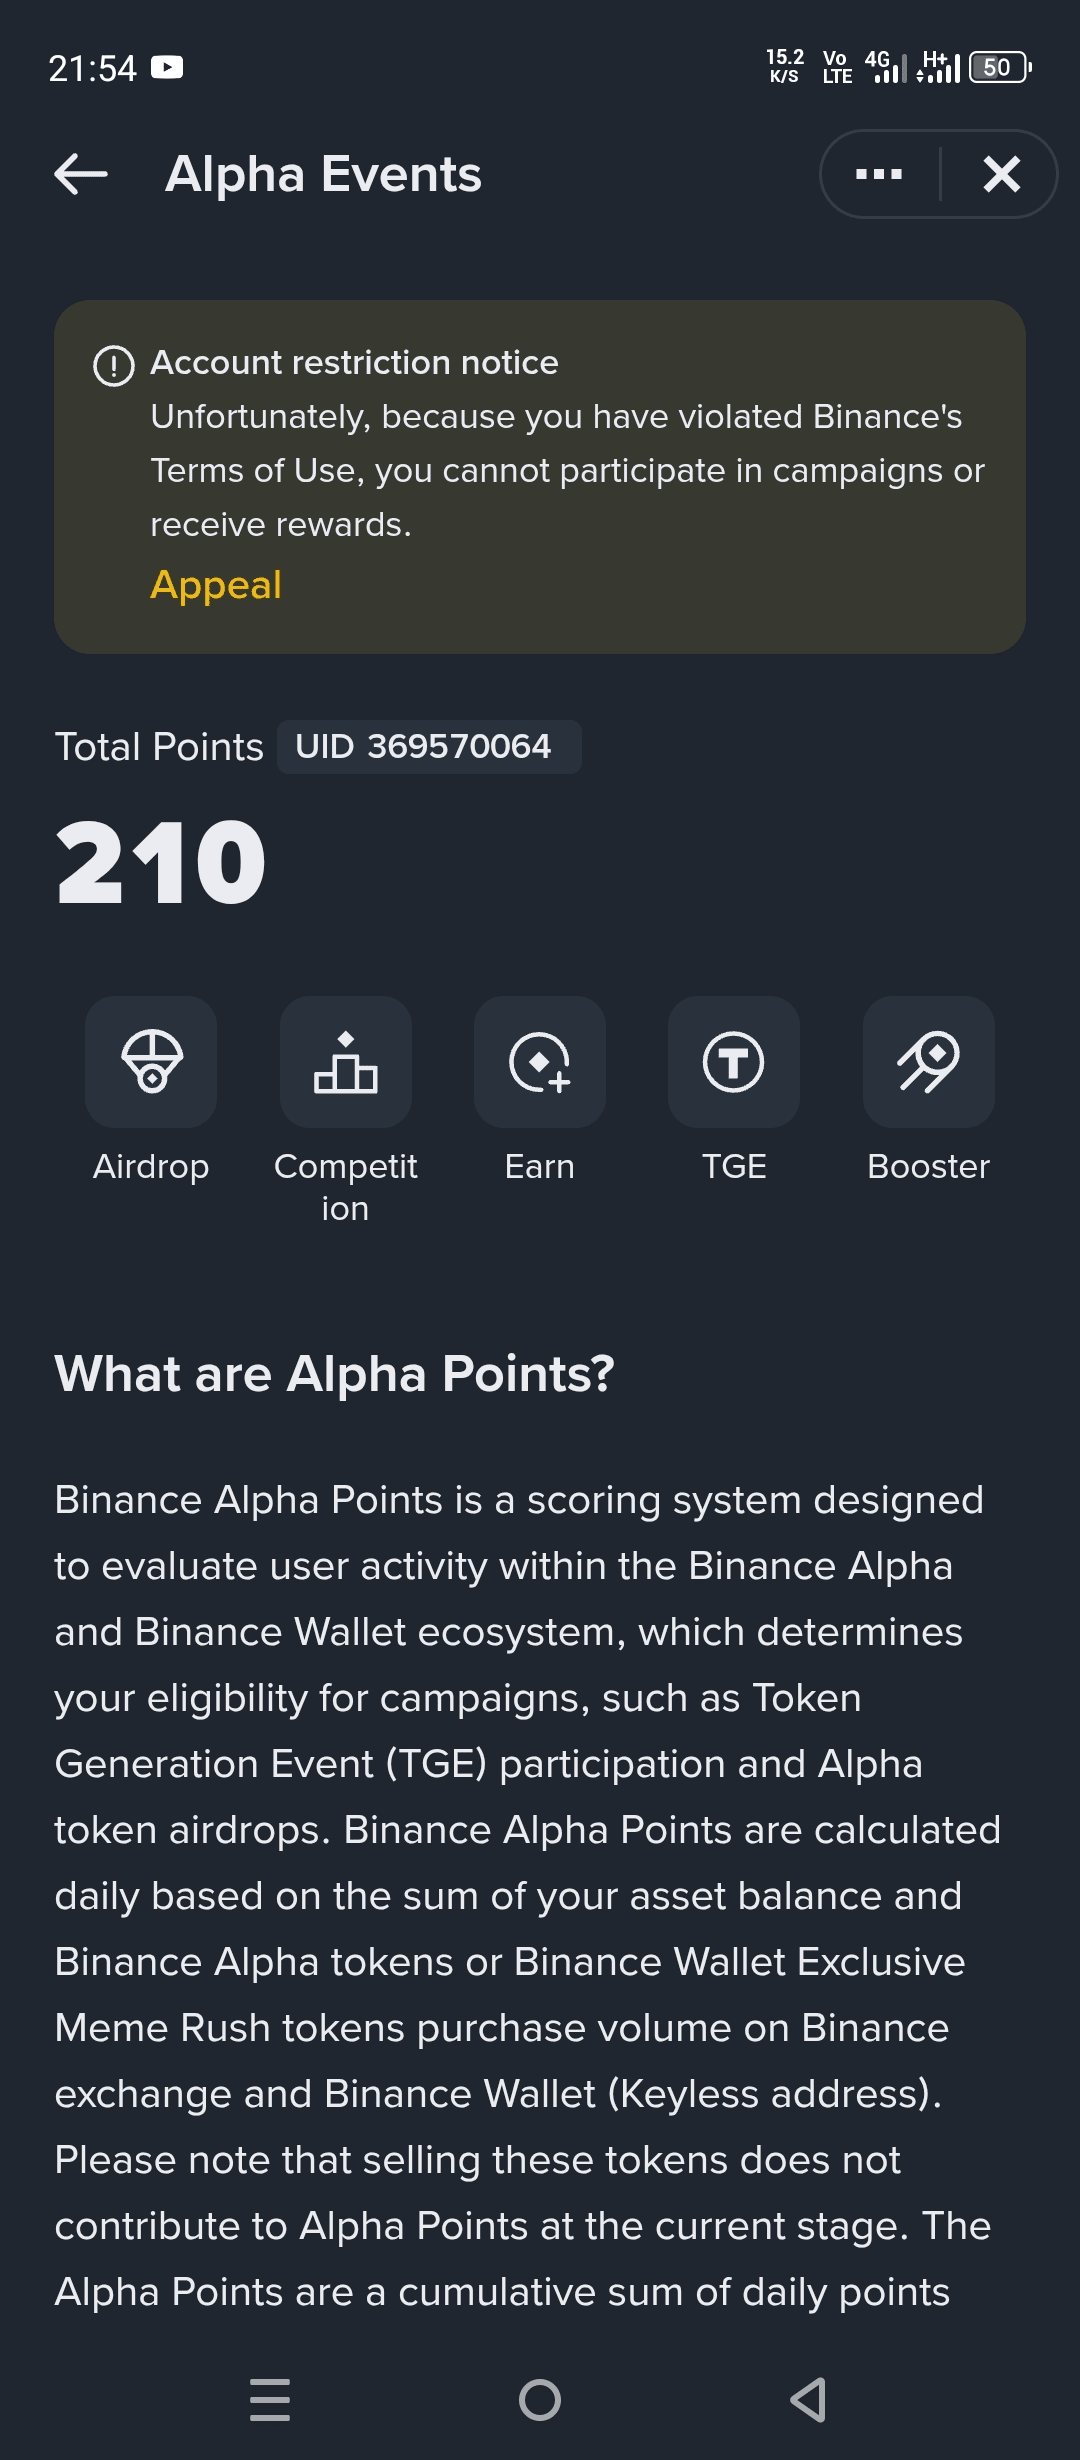
Task: Tap the Appeal link in restriction notice
Action: click(216, 585)
